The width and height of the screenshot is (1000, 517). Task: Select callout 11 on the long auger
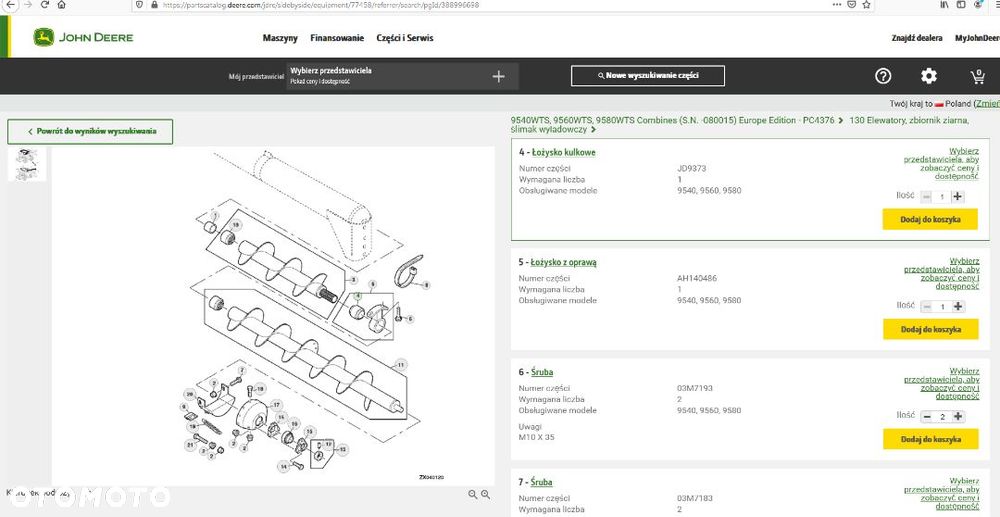400,365
